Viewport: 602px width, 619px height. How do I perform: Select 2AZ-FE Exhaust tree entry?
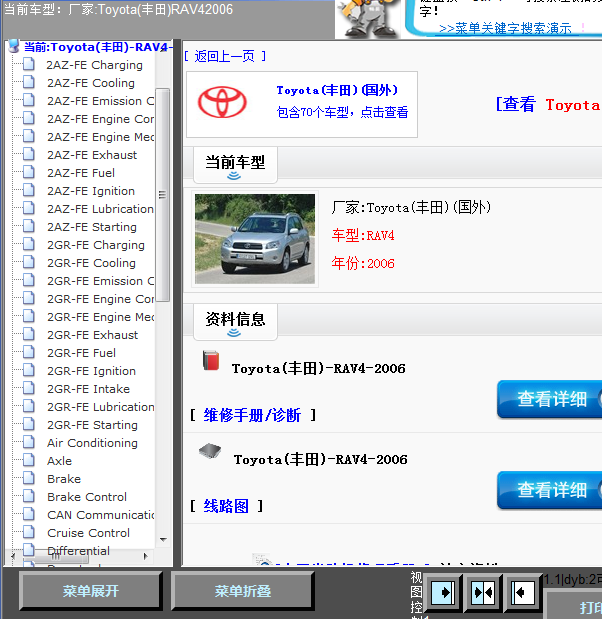tap(92, 155)
